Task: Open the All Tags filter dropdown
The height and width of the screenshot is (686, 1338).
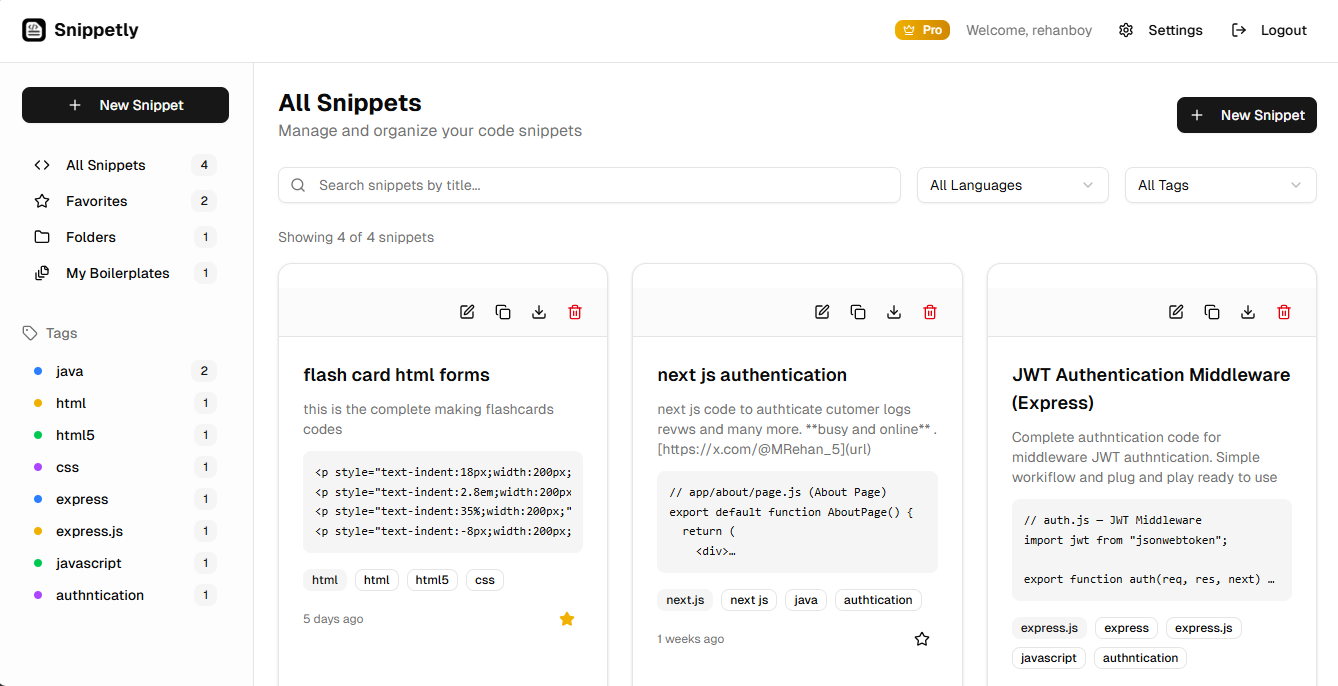Action: (1220, 185)
